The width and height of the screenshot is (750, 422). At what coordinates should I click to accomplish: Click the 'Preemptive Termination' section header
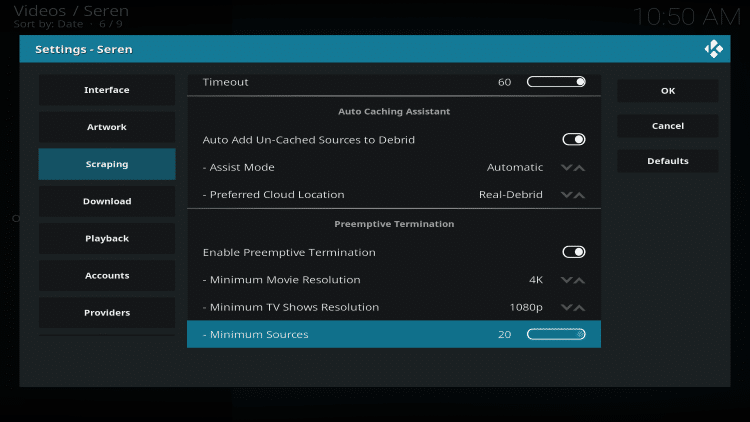pos(394,224)
